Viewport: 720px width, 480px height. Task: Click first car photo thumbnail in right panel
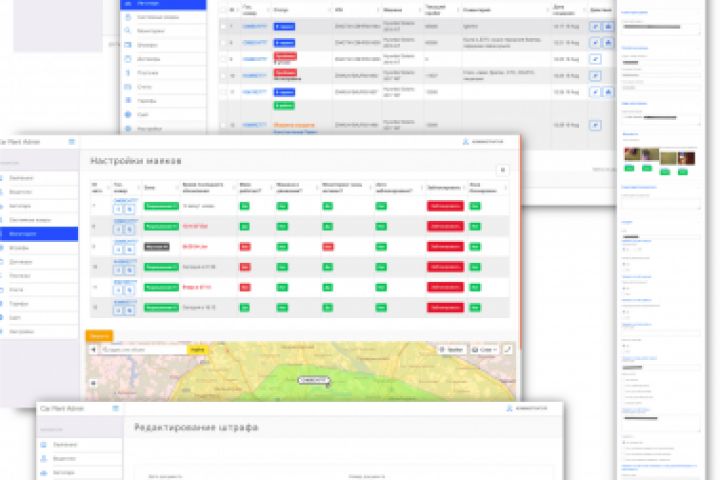click(x=632, y=155)
